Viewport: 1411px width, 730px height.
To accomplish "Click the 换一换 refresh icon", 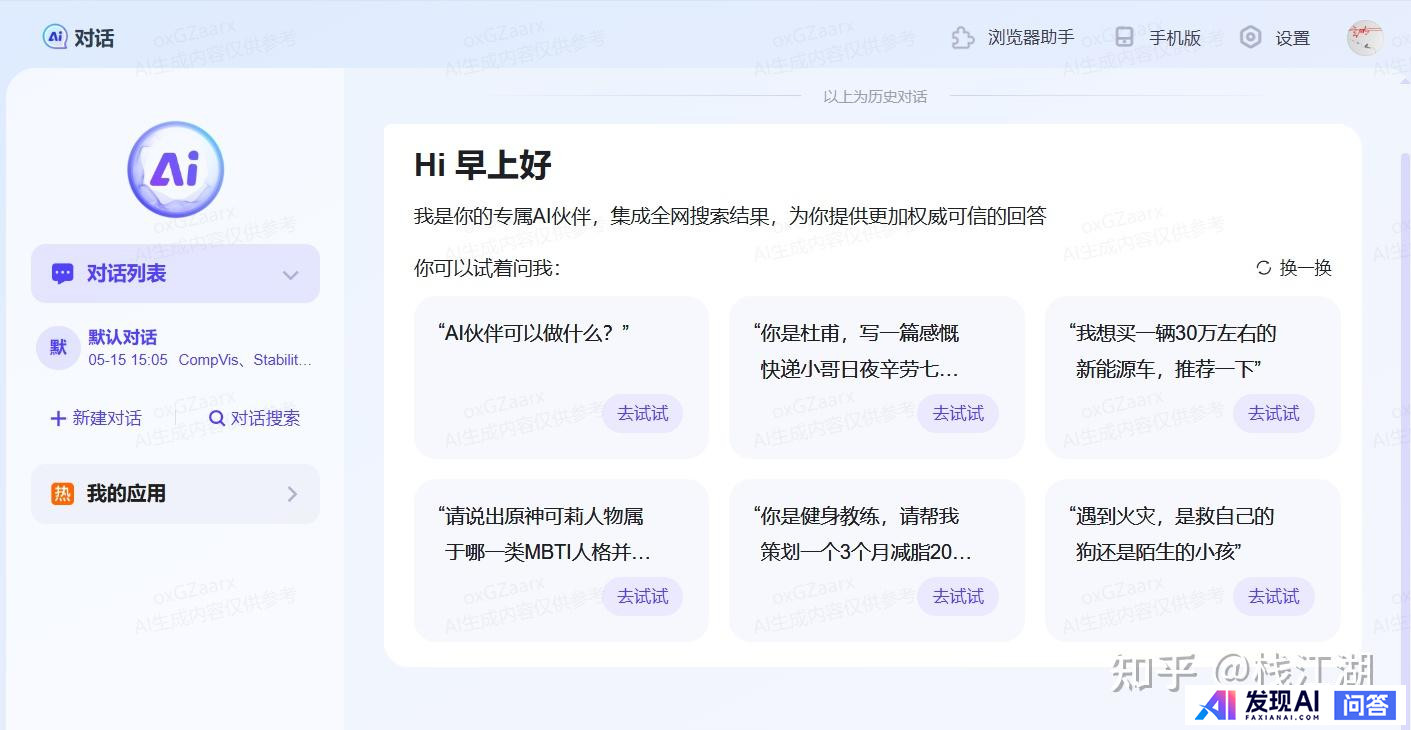I will pos(1263,268).
